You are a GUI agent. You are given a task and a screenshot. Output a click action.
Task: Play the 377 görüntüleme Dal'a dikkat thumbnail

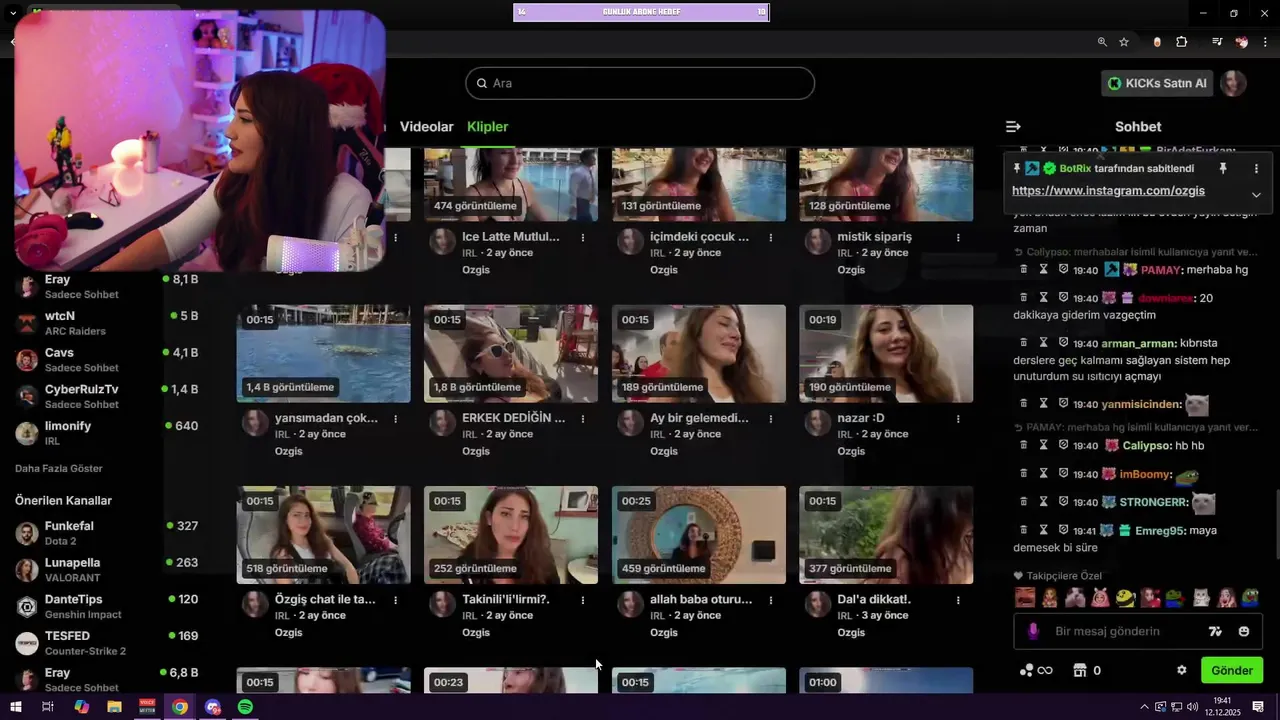(x=886, y=535)
